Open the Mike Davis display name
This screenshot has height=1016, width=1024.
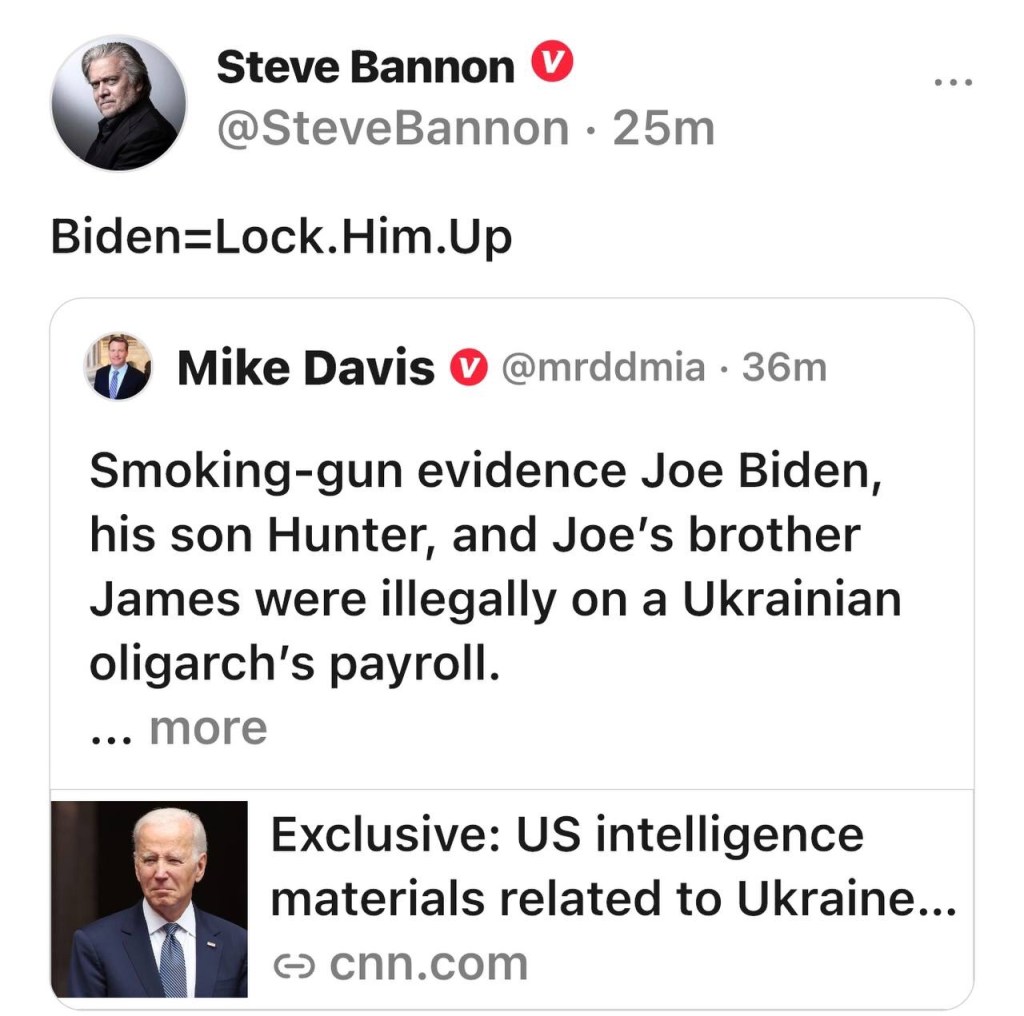coord(305,369)
